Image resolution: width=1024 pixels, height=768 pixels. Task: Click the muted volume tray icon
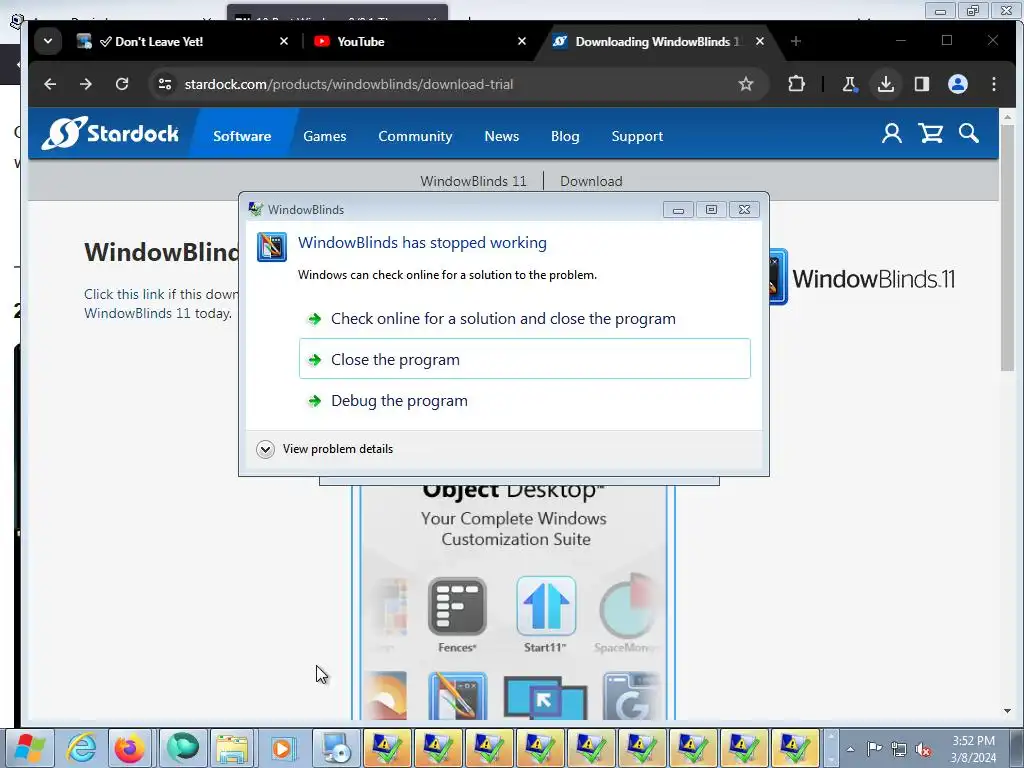(923, 750)
